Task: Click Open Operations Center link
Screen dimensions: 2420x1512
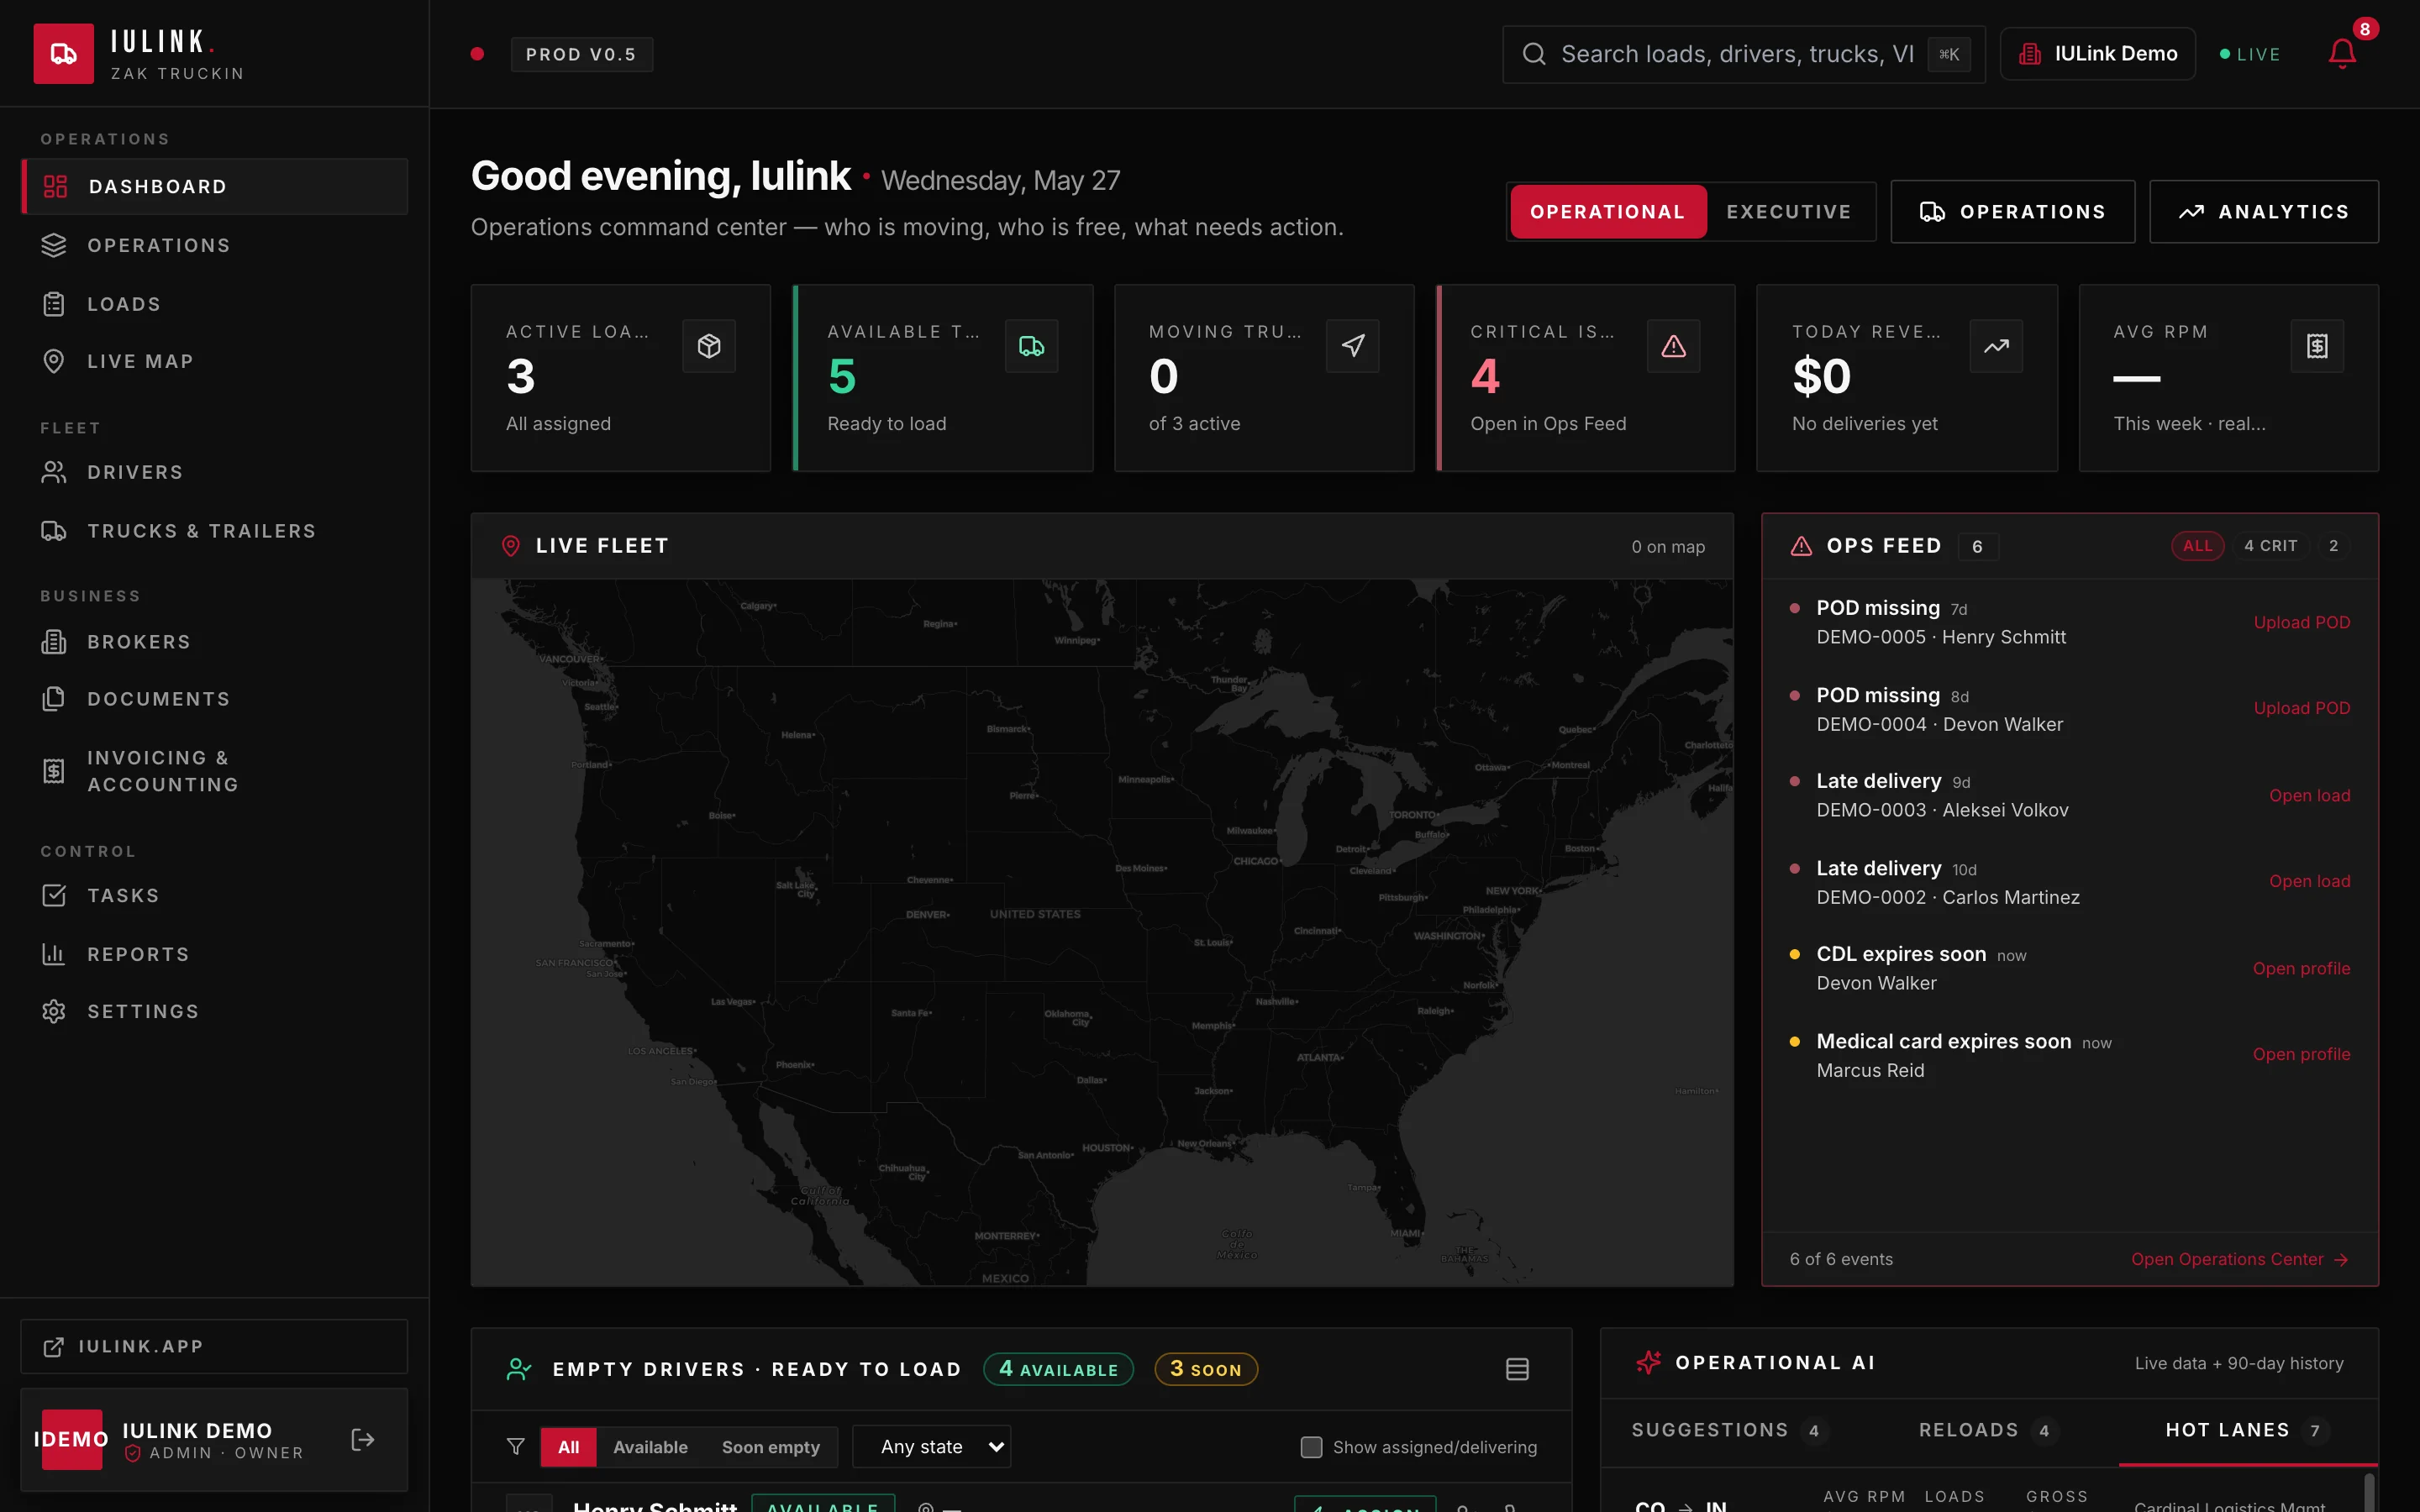Action: 2239,1259
